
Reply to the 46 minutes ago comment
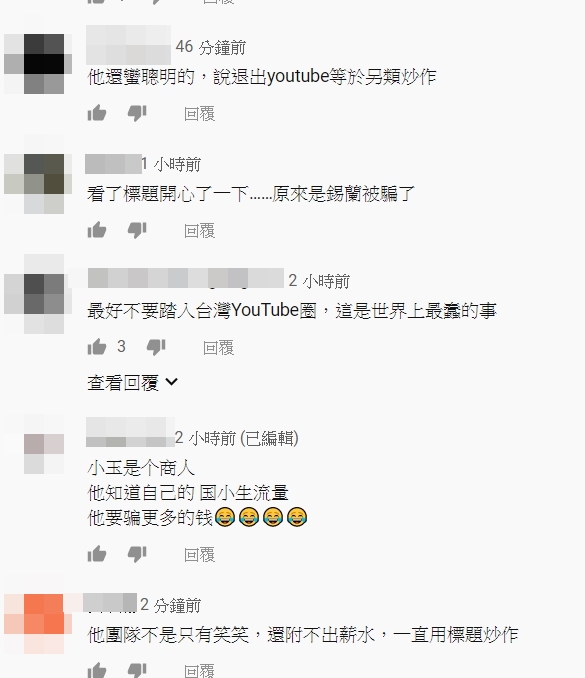tap(199, 114)
